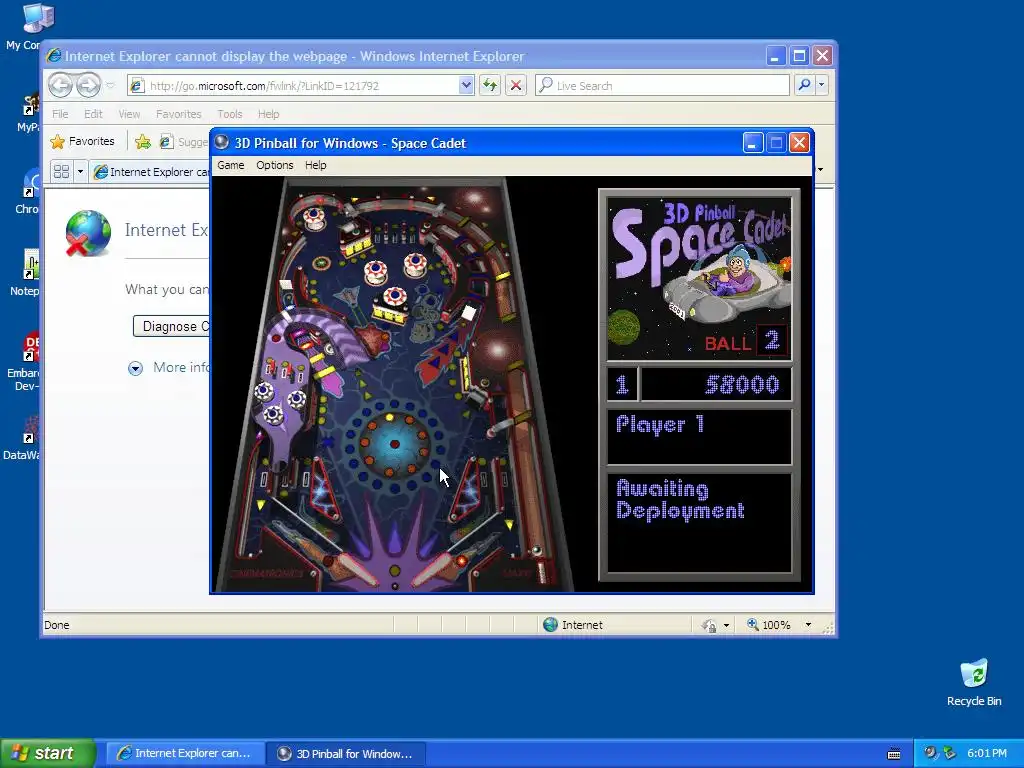The width and height of the screenshot is (1024, 768).
Task: Open the Help menu in Internet Explorer
Action: pyautogui.click(x=268, y=114)
